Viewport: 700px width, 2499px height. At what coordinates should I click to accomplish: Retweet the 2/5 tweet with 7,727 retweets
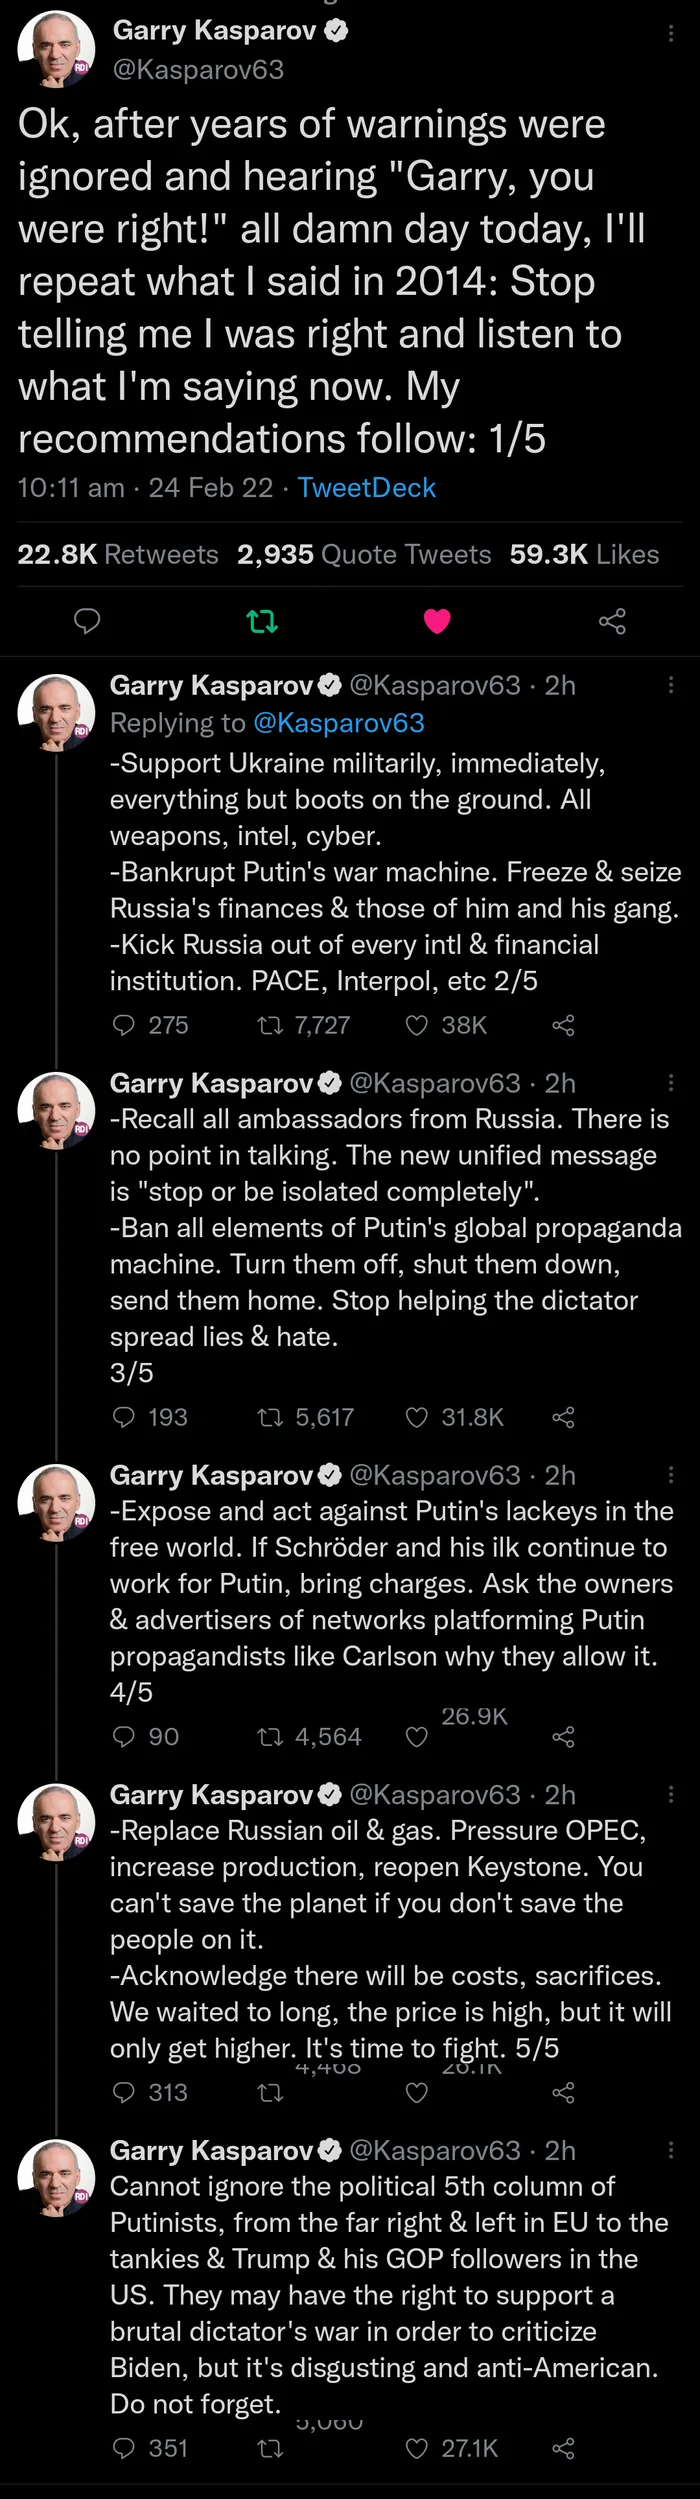point(270,1025)
